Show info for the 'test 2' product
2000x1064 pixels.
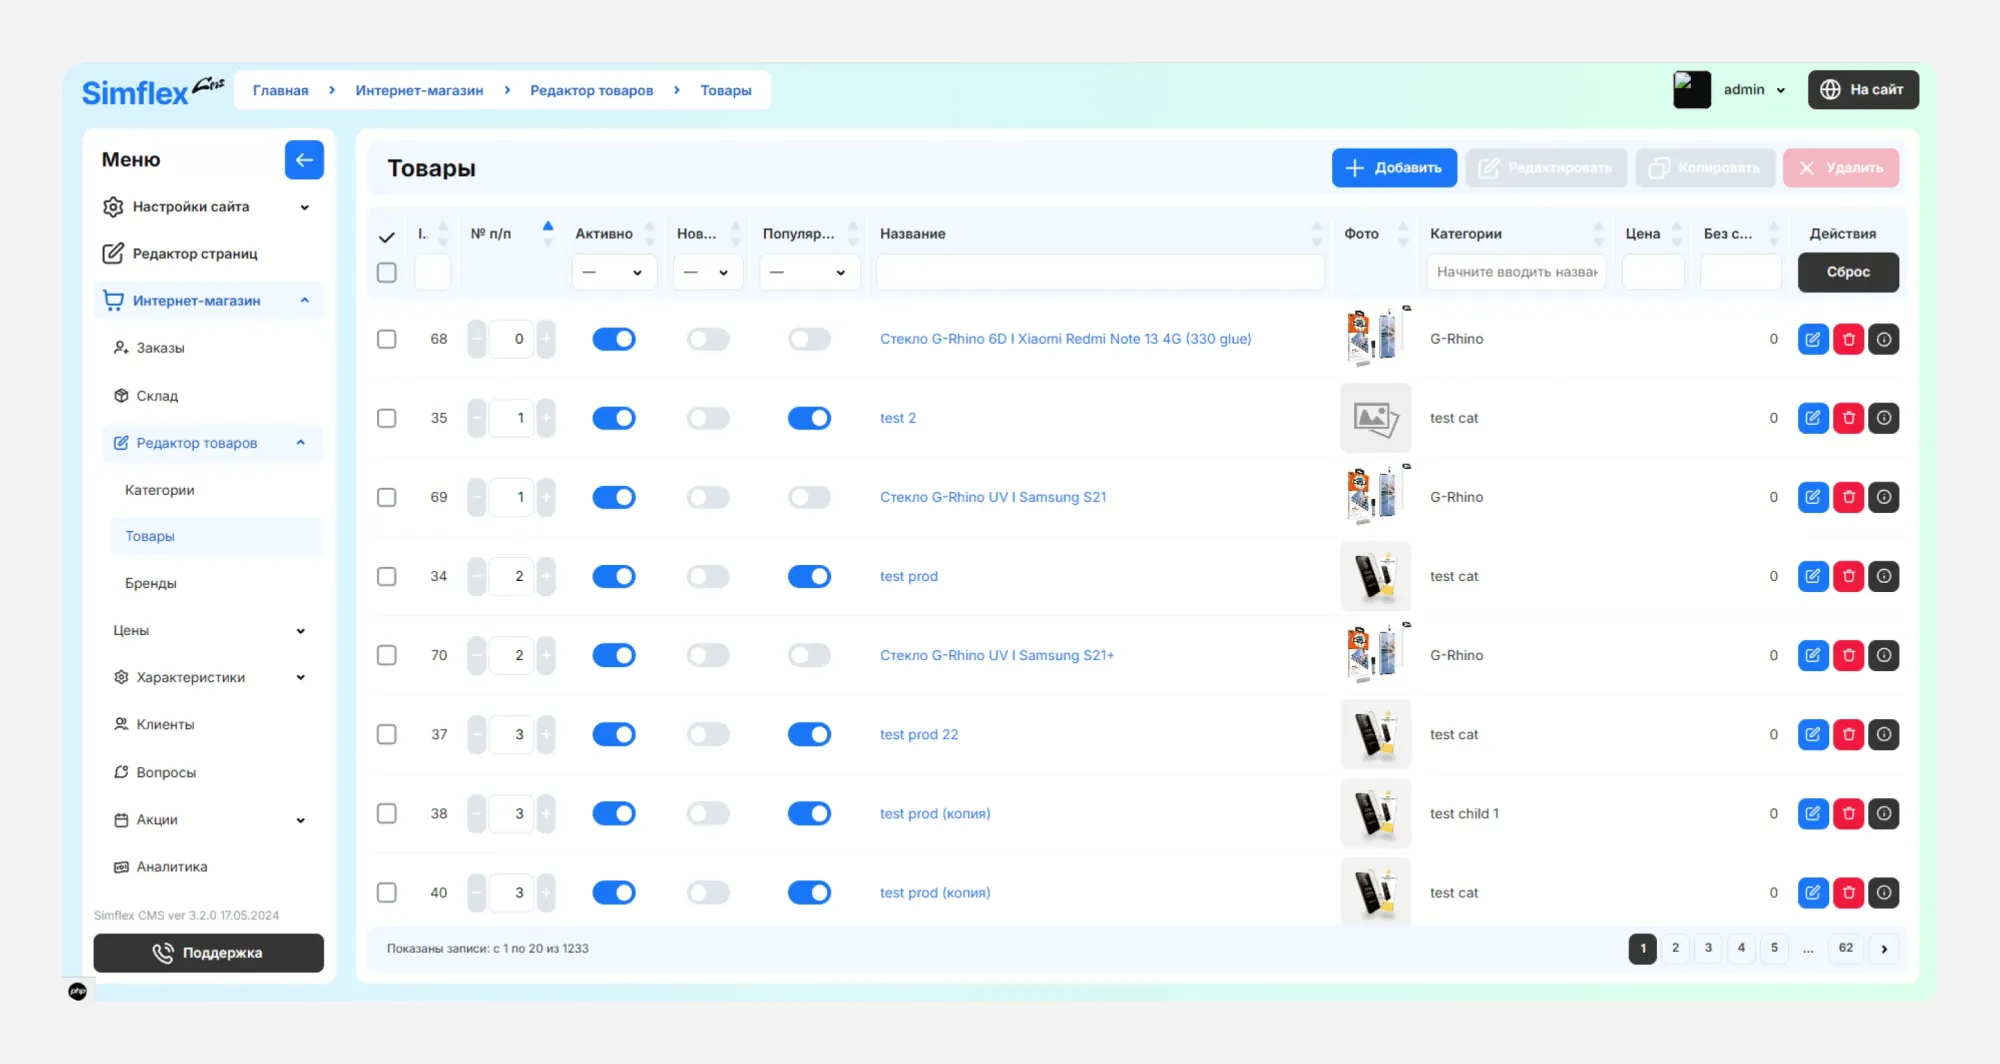(x=1884, y=418)
